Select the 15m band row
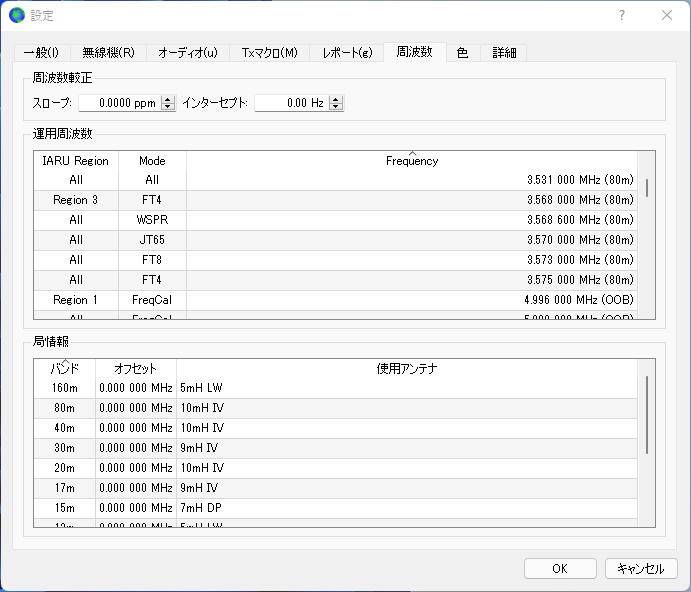This screenshot has width=691, height=592. tap(336, 508)
